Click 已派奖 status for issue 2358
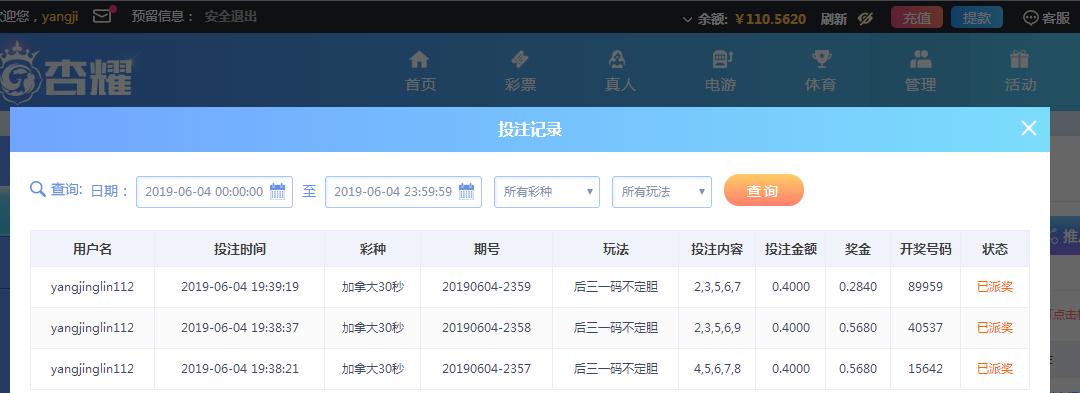1080x393 pixels. [x=995, y=328]
